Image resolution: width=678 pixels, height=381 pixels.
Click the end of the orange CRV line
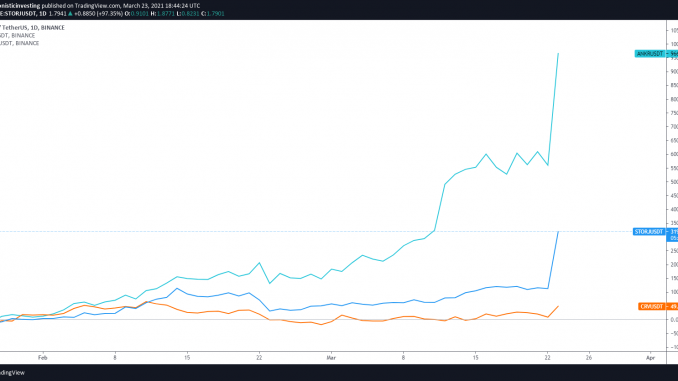tap(558, 306)
